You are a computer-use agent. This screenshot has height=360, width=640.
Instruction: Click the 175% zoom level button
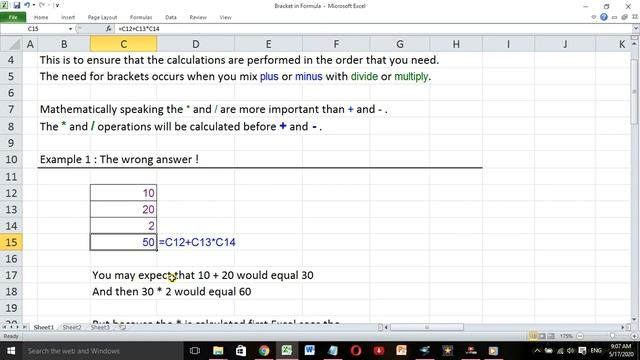click(x=566, y=336)
